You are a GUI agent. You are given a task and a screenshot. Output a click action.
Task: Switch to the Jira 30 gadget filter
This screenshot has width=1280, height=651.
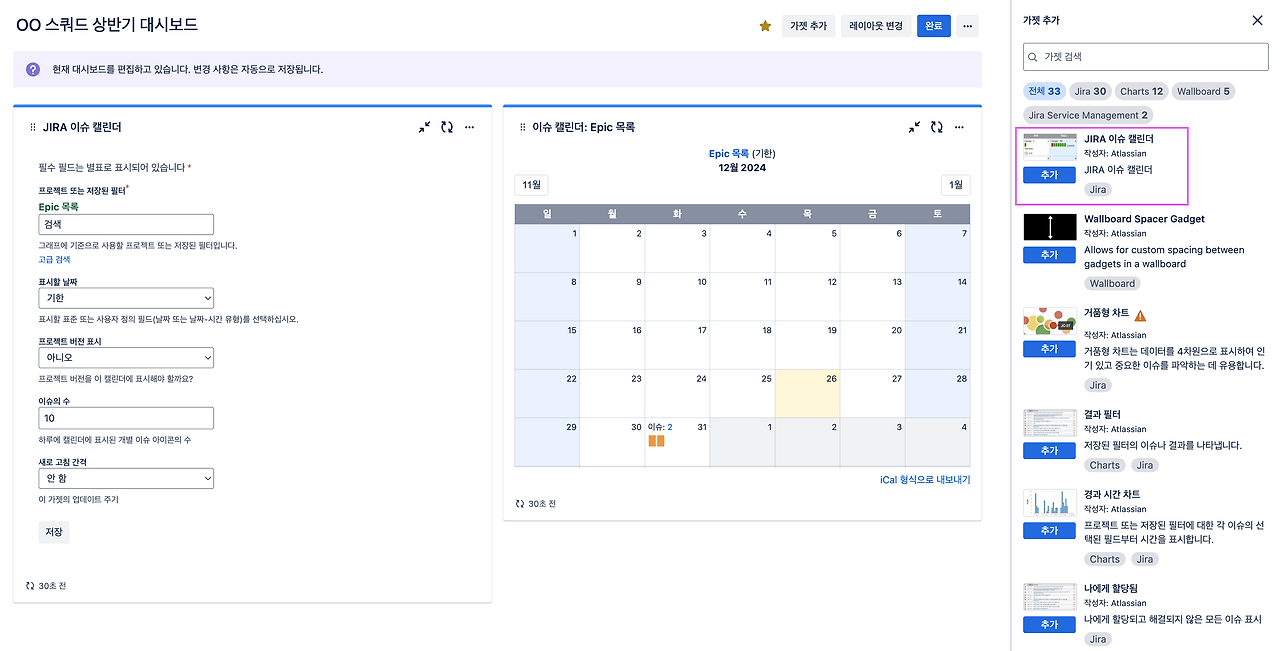point(1090,90)
